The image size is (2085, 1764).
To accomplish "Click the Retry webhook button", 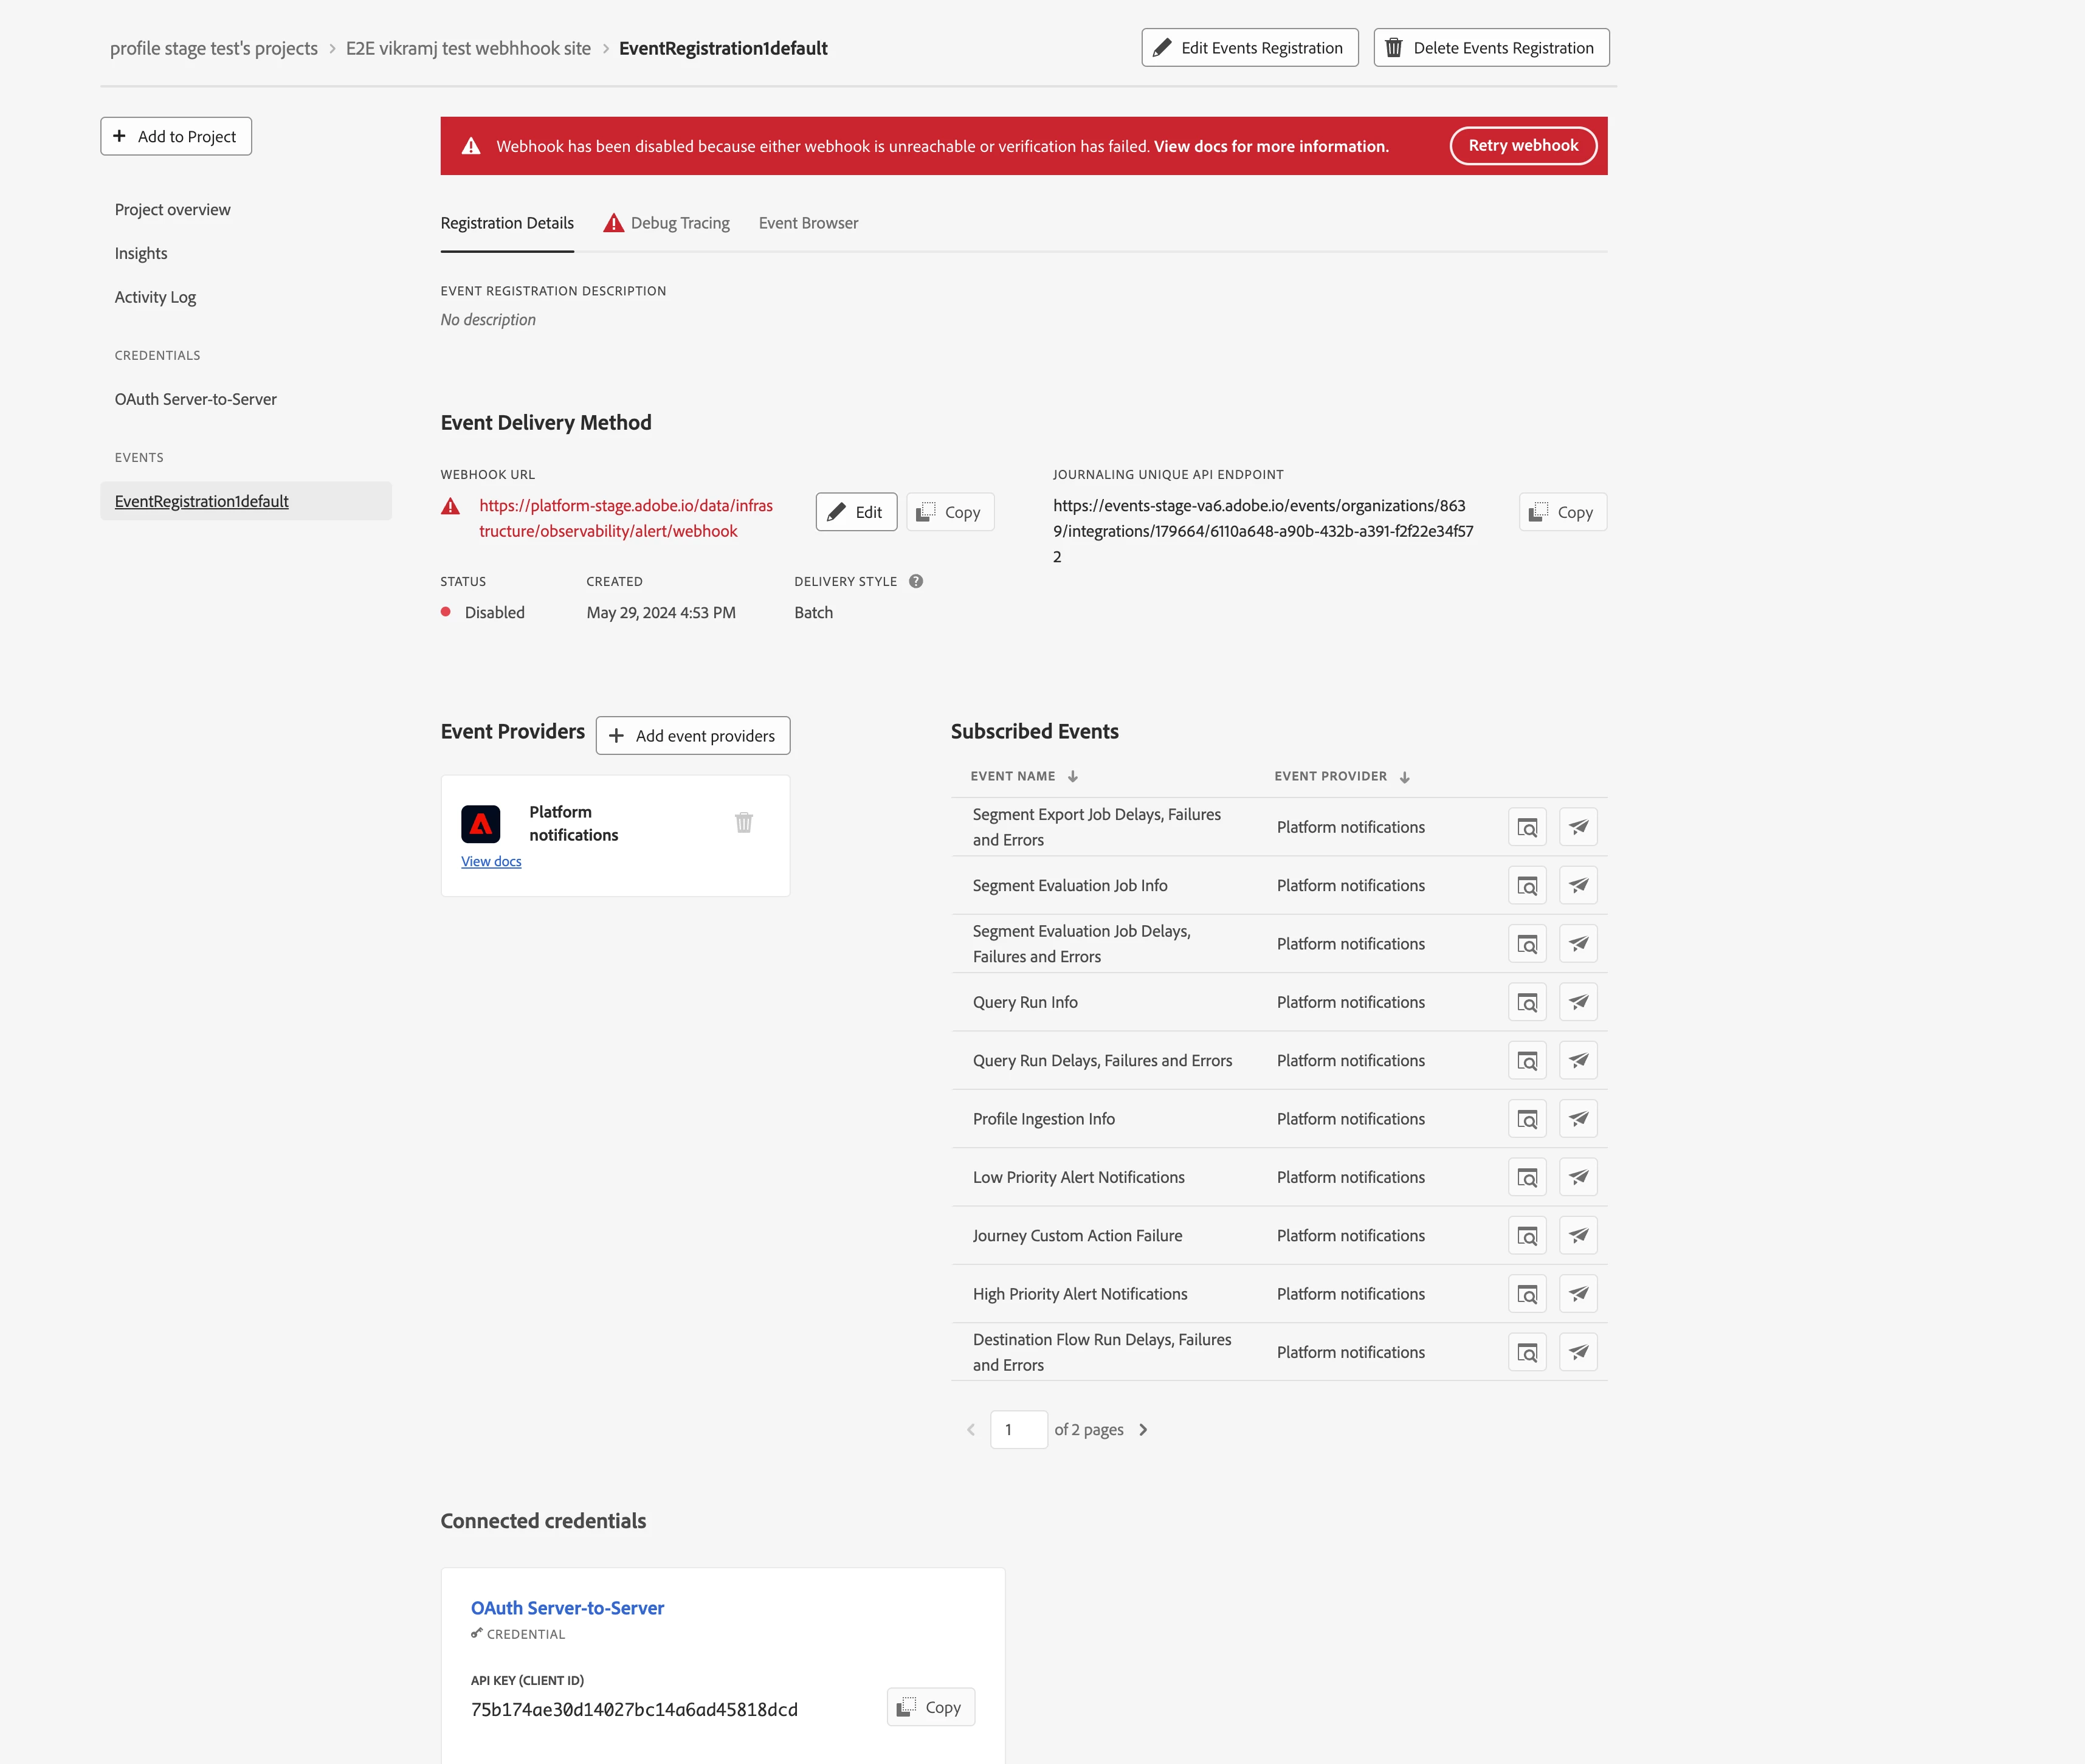I will click(x=1522, y=146).
